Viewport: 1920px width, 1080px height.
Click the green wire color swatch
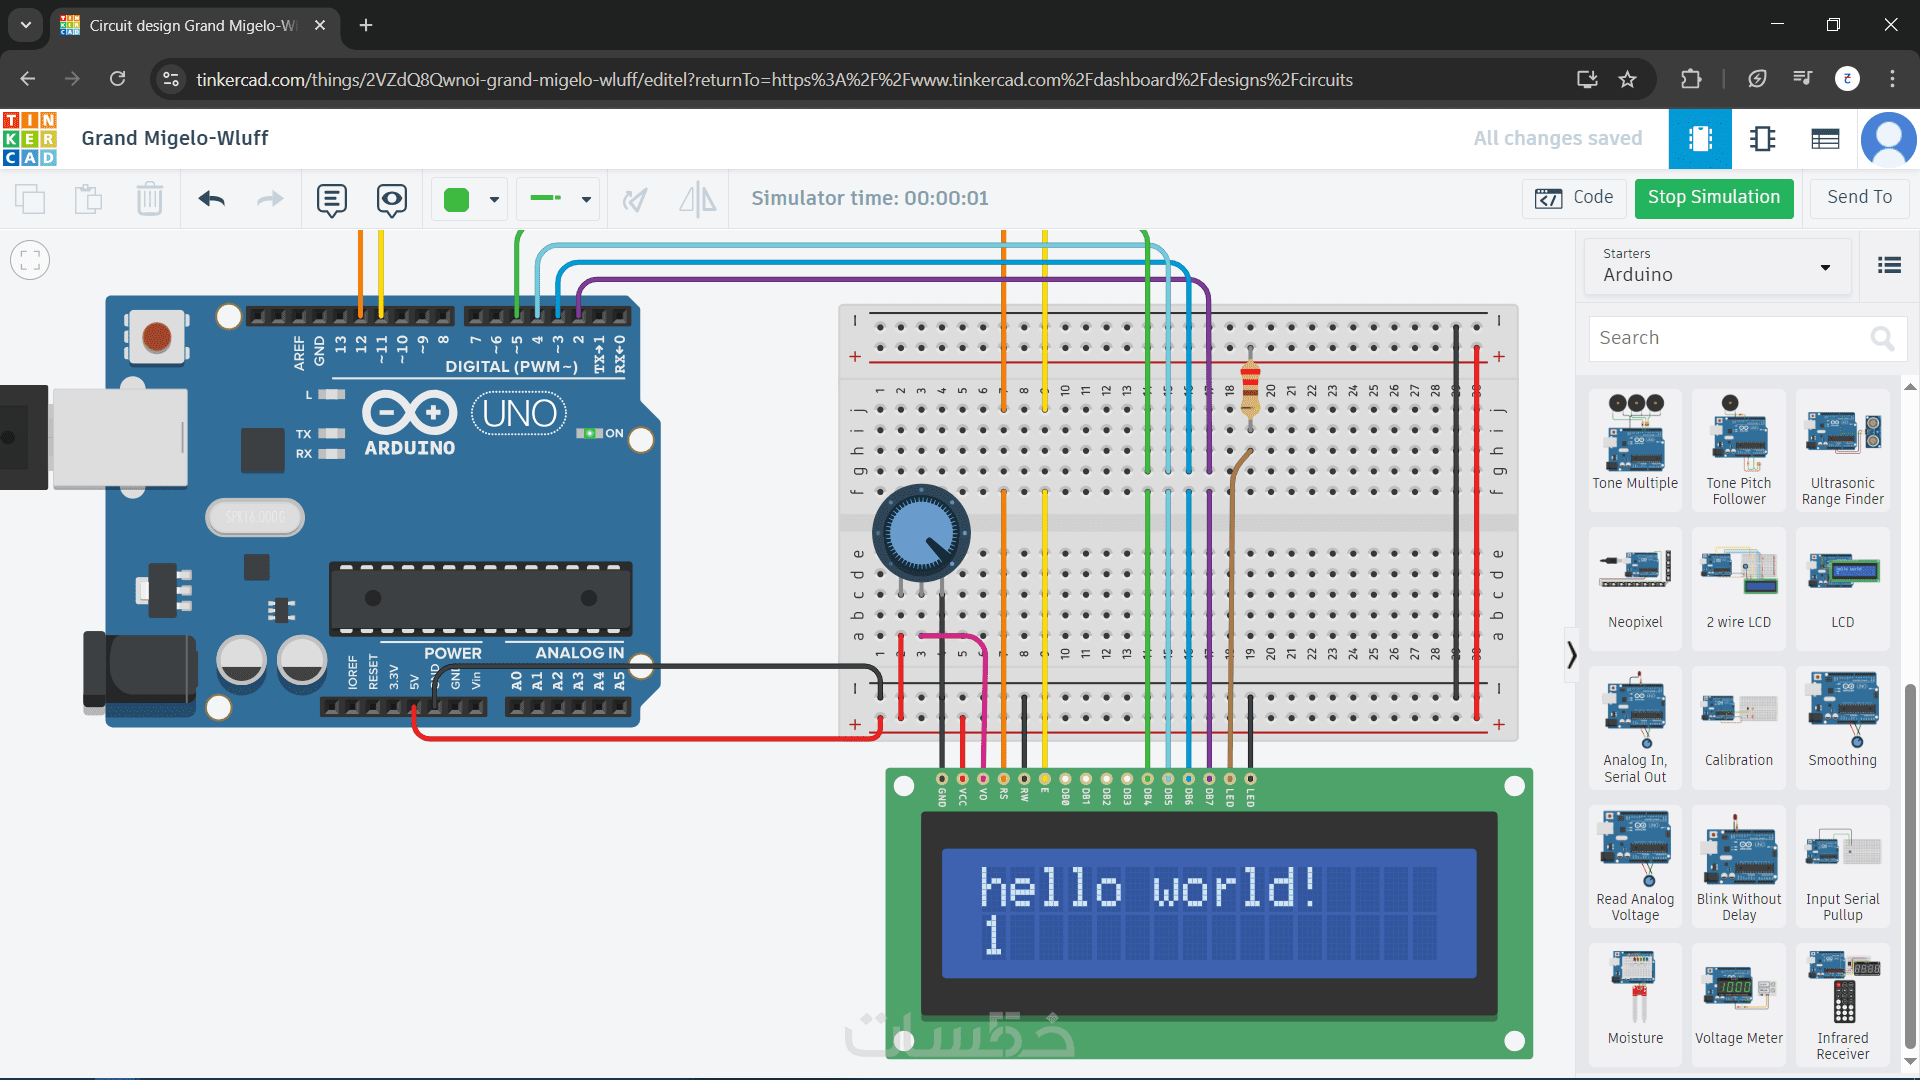(x=457, y=199)
